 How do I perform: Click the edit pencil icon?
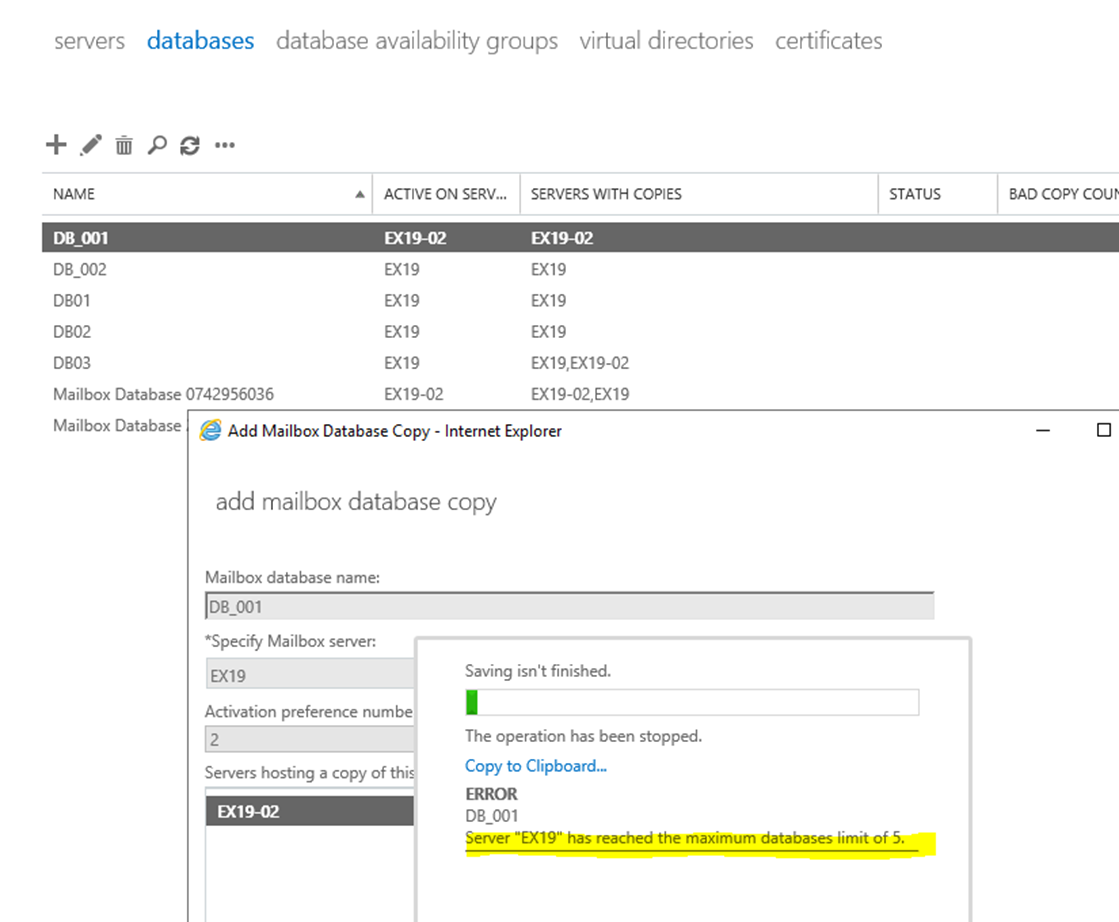(91, 145)
